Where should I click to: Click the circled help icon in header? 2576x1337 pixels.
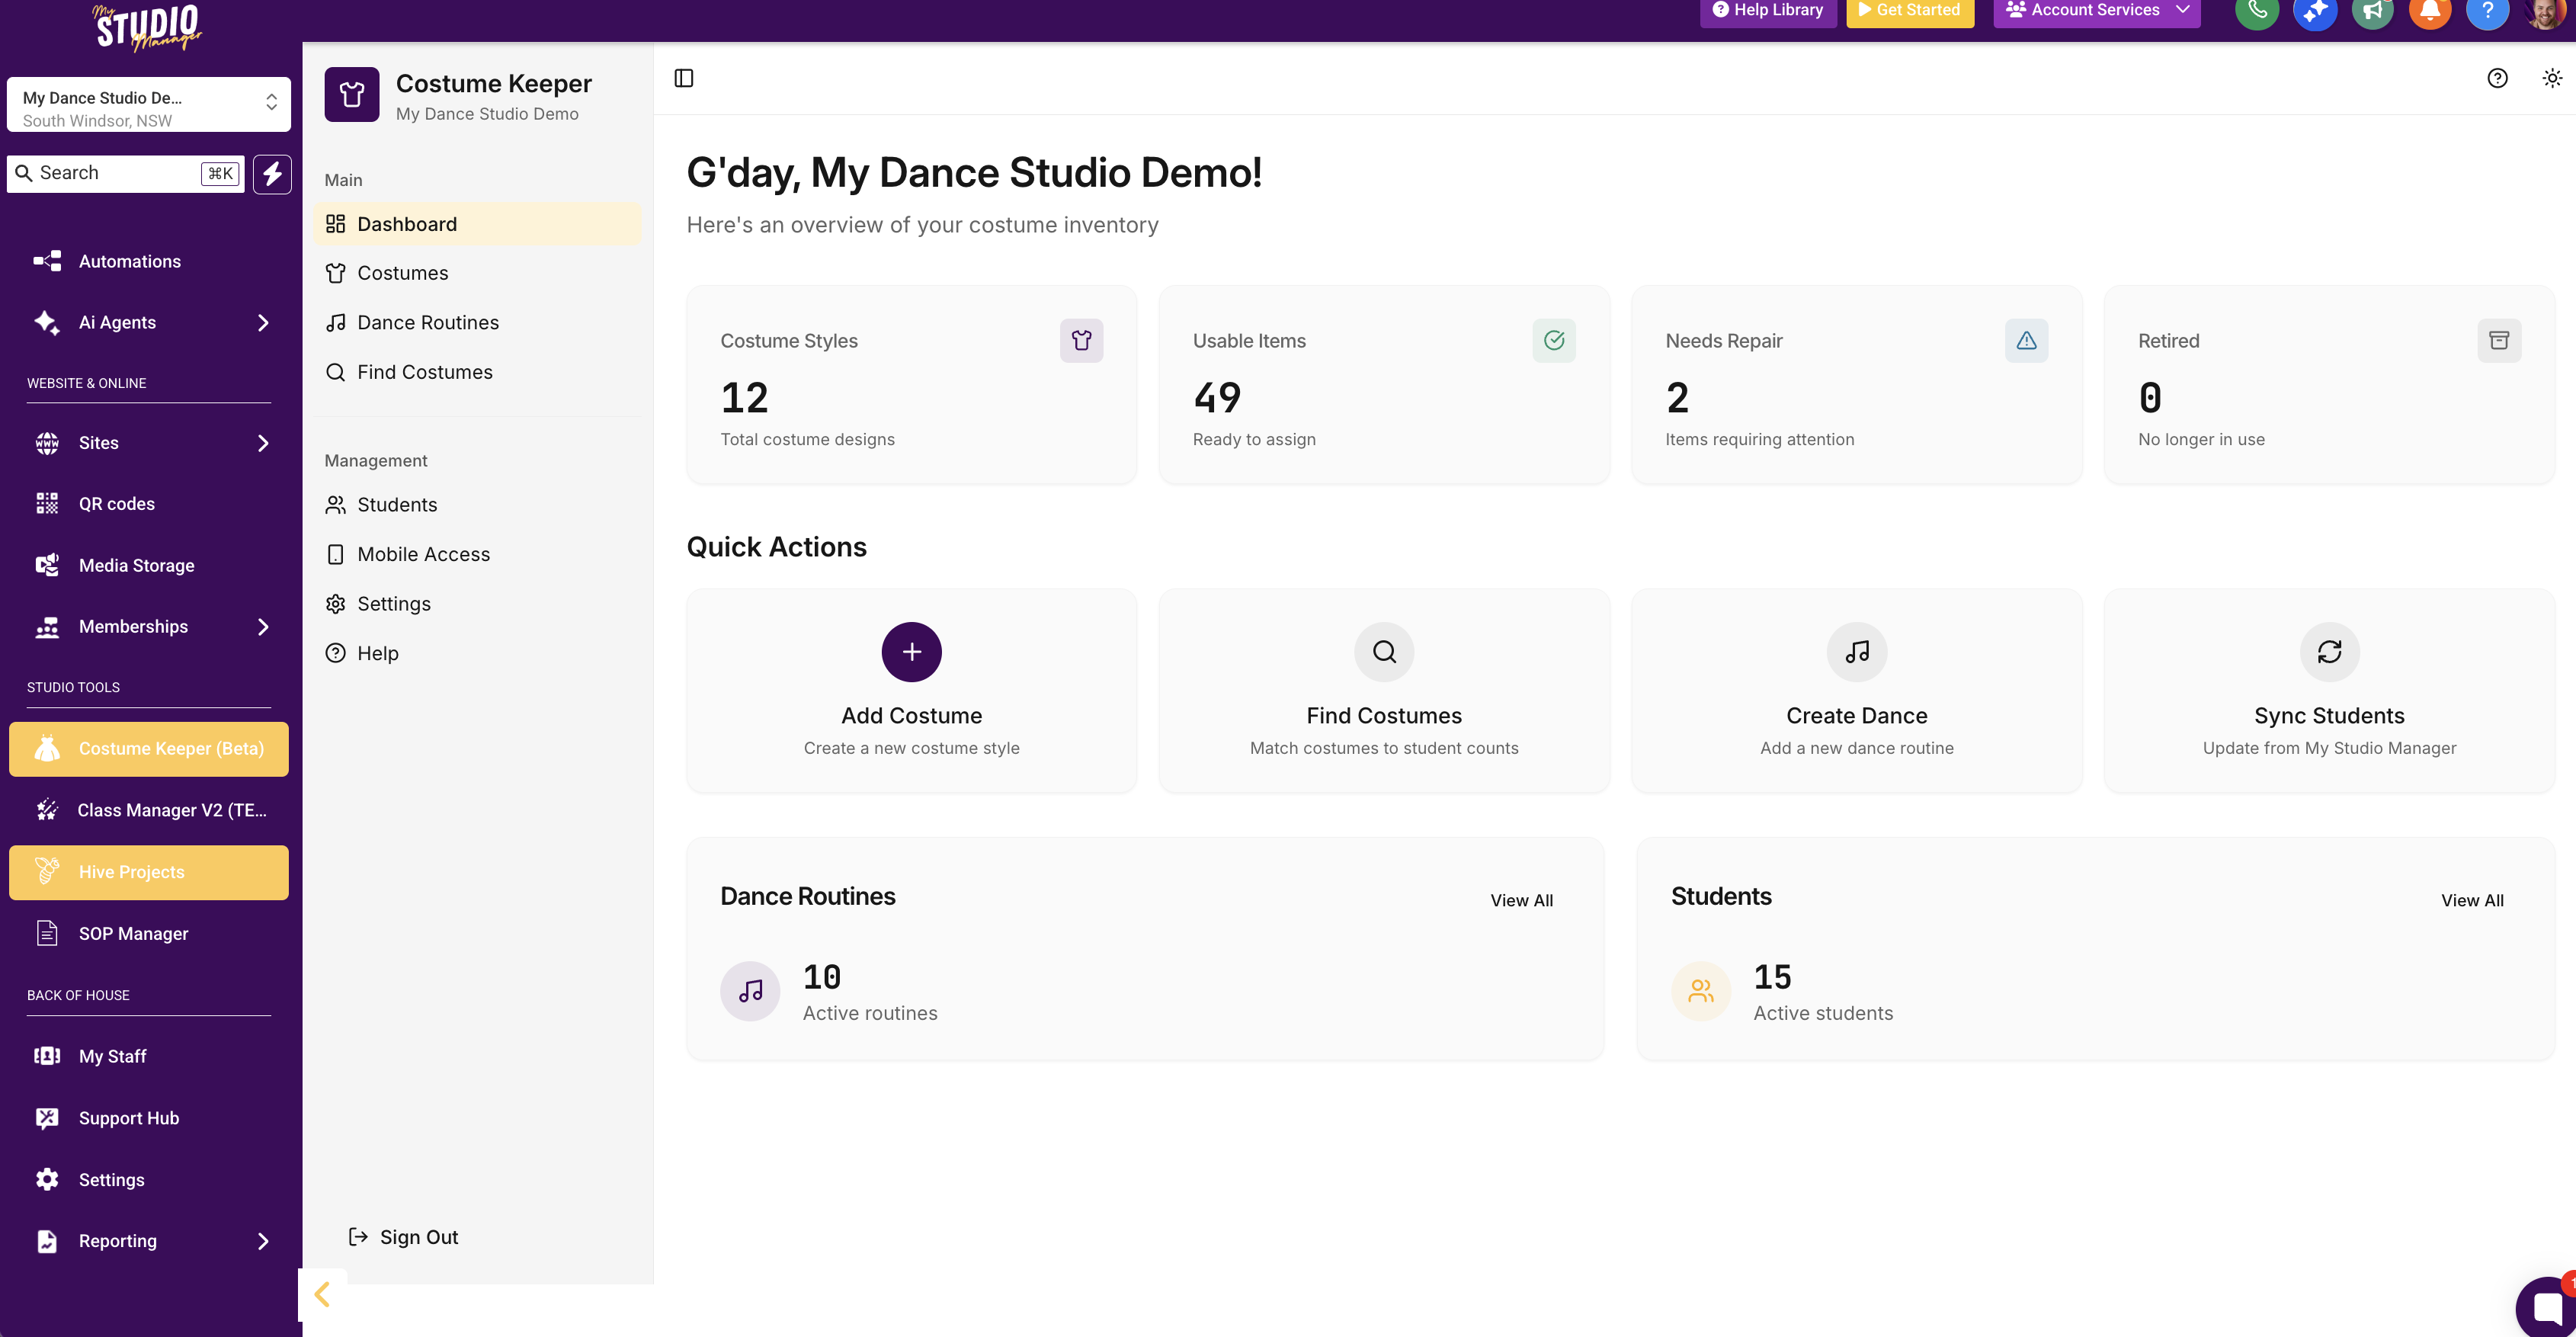(2497, 78)
